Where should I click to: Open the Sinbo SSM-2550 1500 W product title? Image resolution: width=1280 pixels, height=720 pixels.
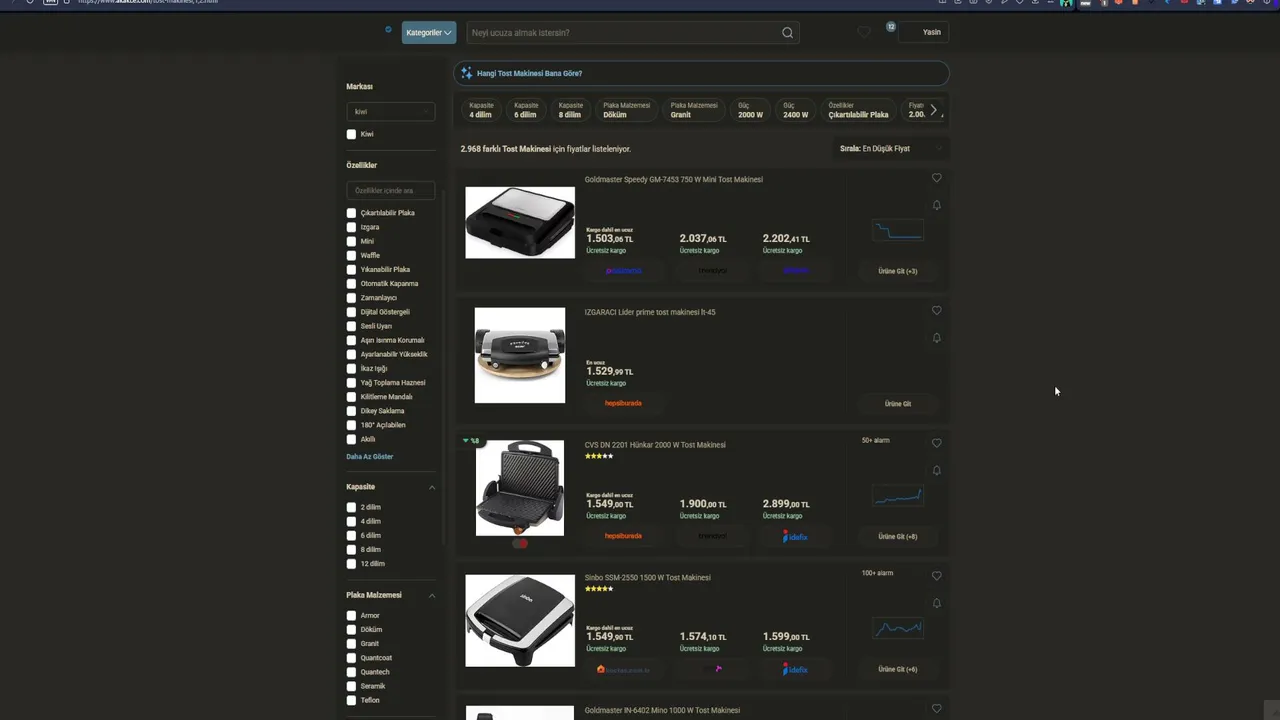coord(648,578)
